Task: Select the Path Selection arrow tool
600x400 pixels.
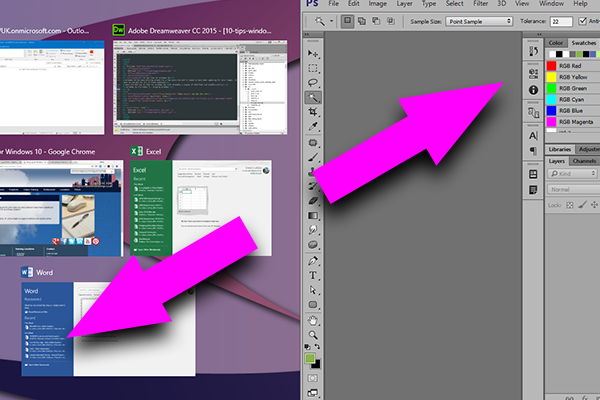Action: pos(313,290)
